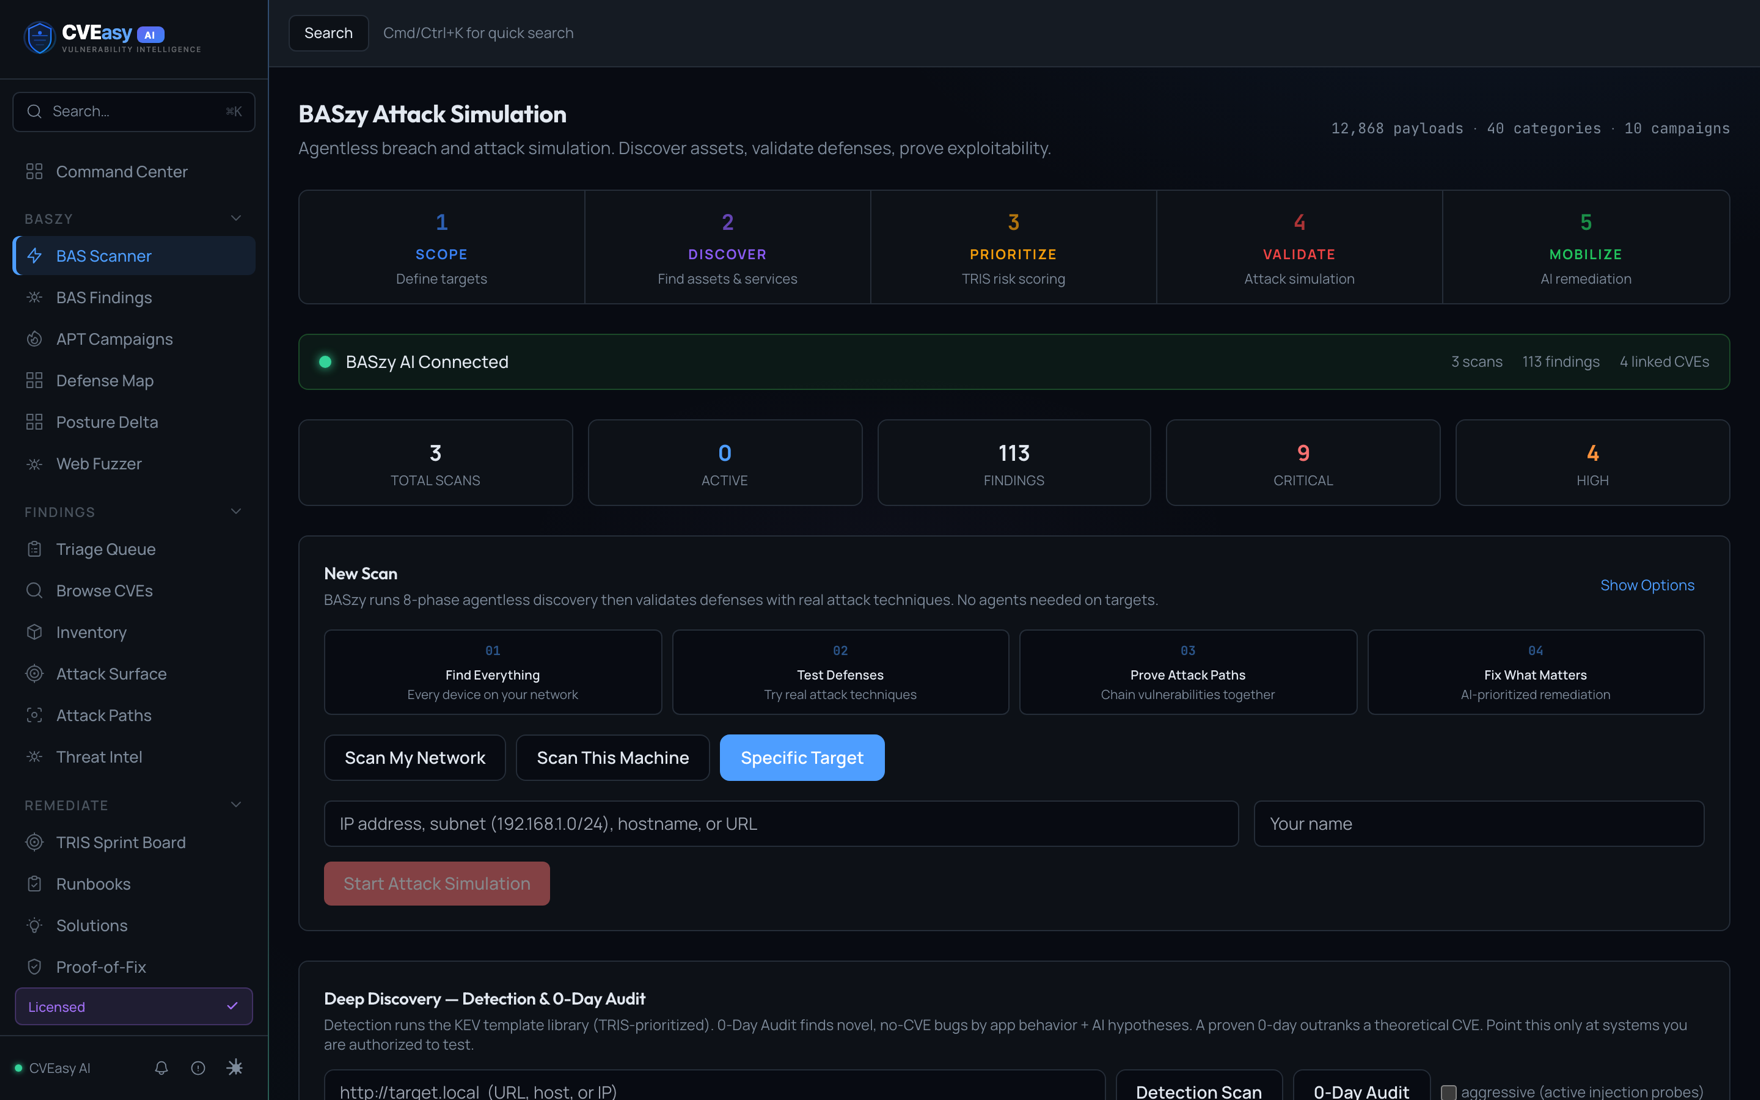
Task: Collapse the REMEDIATE sidebar section
Action: [x=236, y=805]
